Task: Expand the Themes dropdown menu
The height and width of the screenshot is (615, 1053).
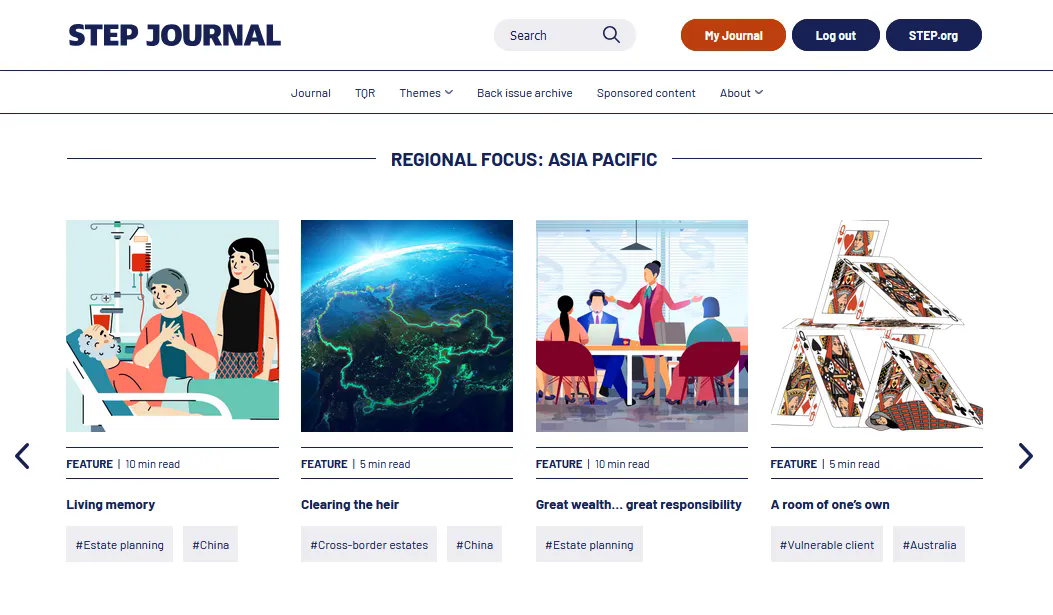Action: 426,93
